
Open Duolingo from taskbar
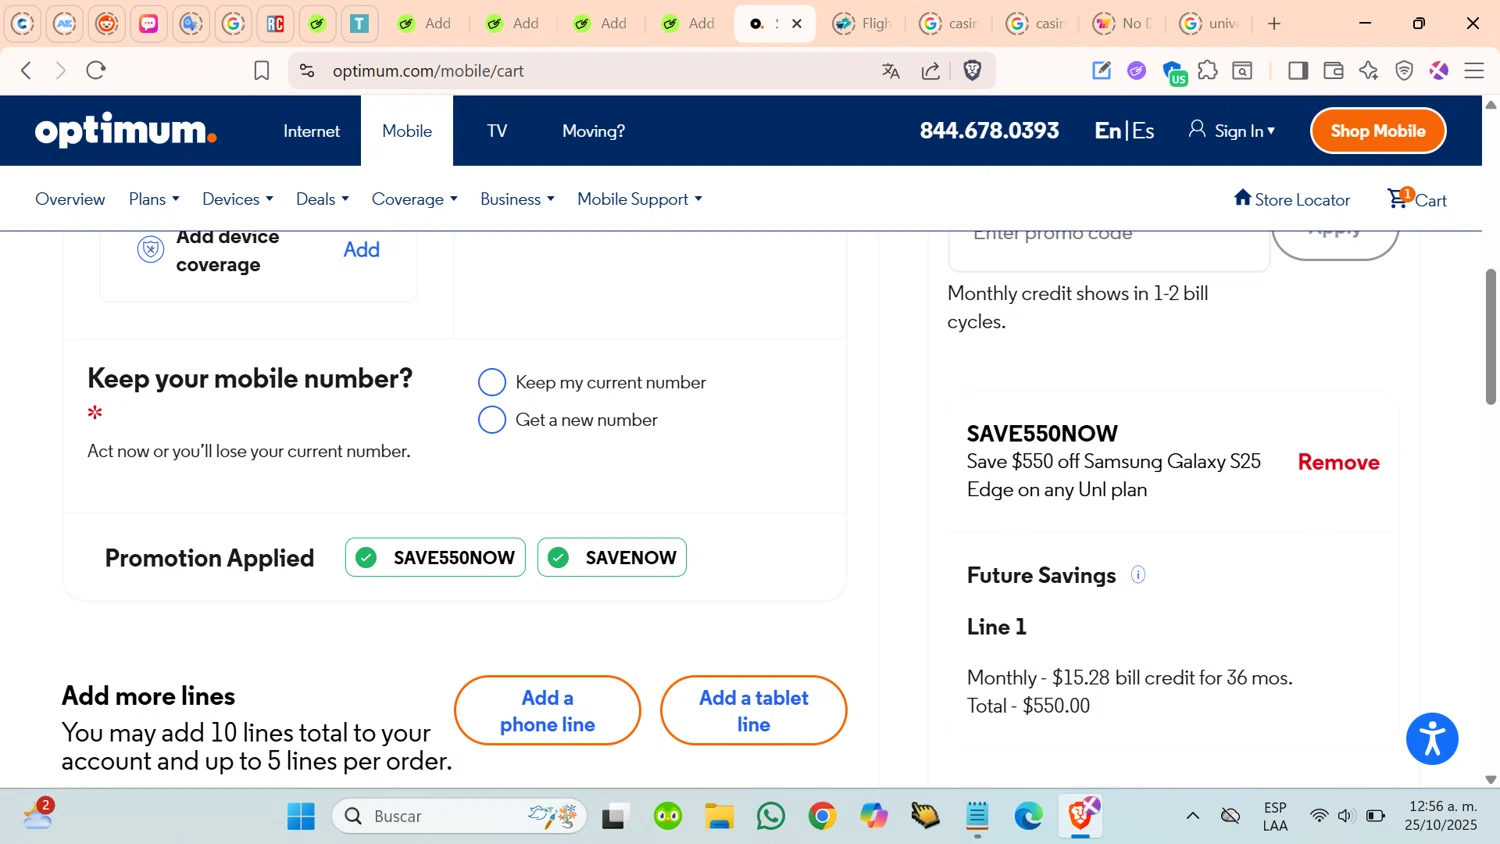(x=668, y=816)
